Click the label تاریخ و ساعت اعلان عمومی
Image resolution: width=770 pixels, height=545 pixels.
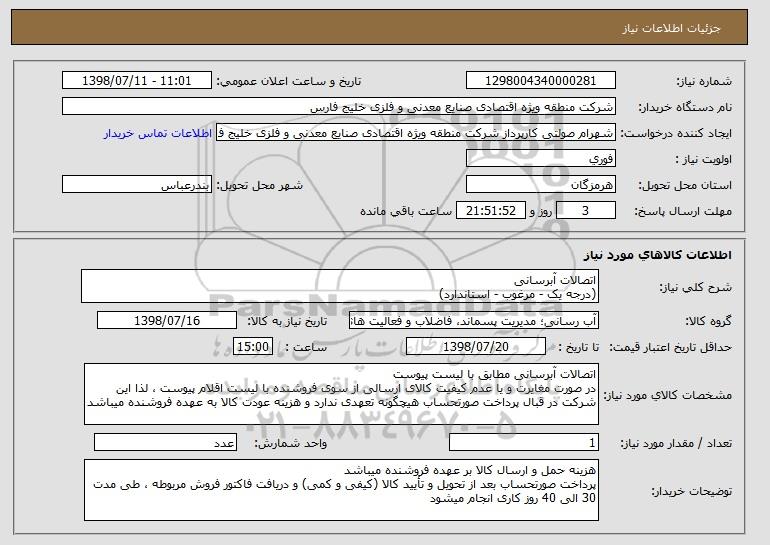(x=289, y=82)
